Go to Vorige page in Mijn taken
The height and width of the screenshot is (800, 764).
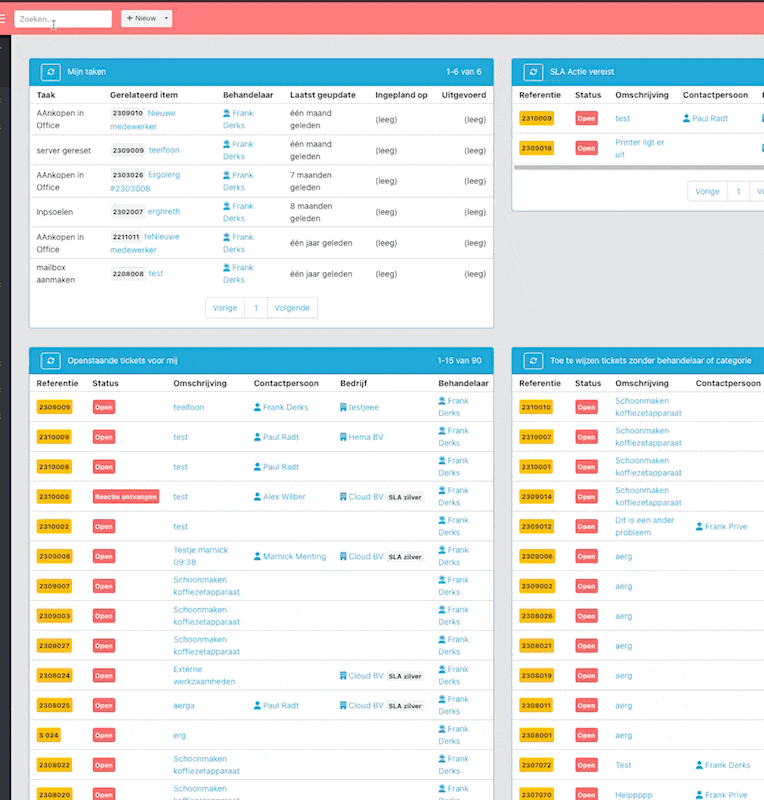tap(225, 308)
